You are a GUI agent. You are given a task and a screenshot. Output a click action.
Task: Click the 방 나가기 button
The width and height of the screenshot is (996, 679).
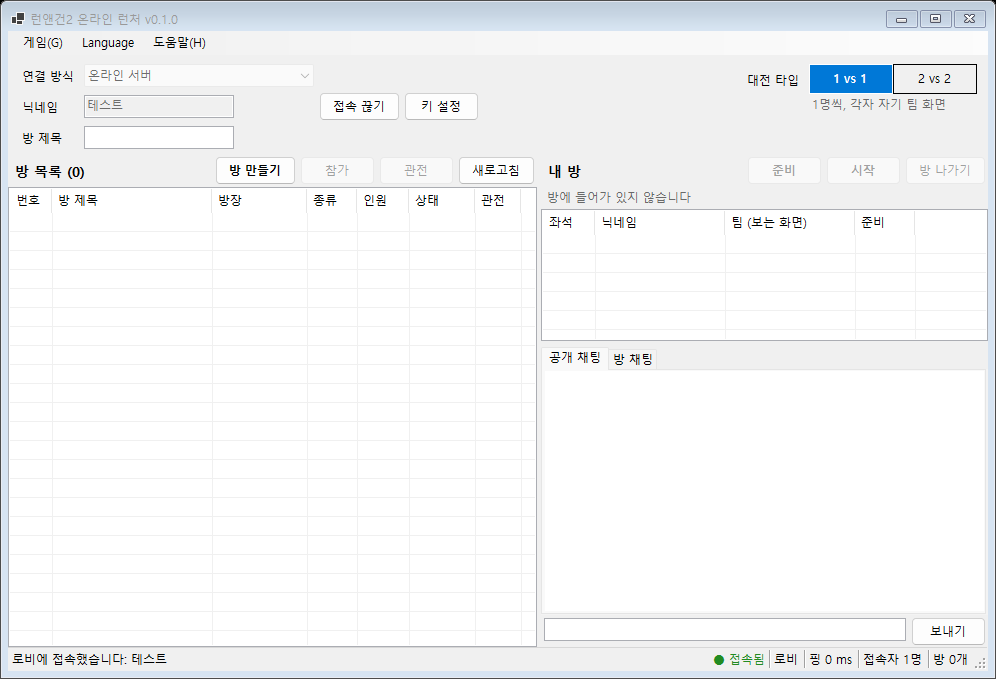click(x=945, y=170)
